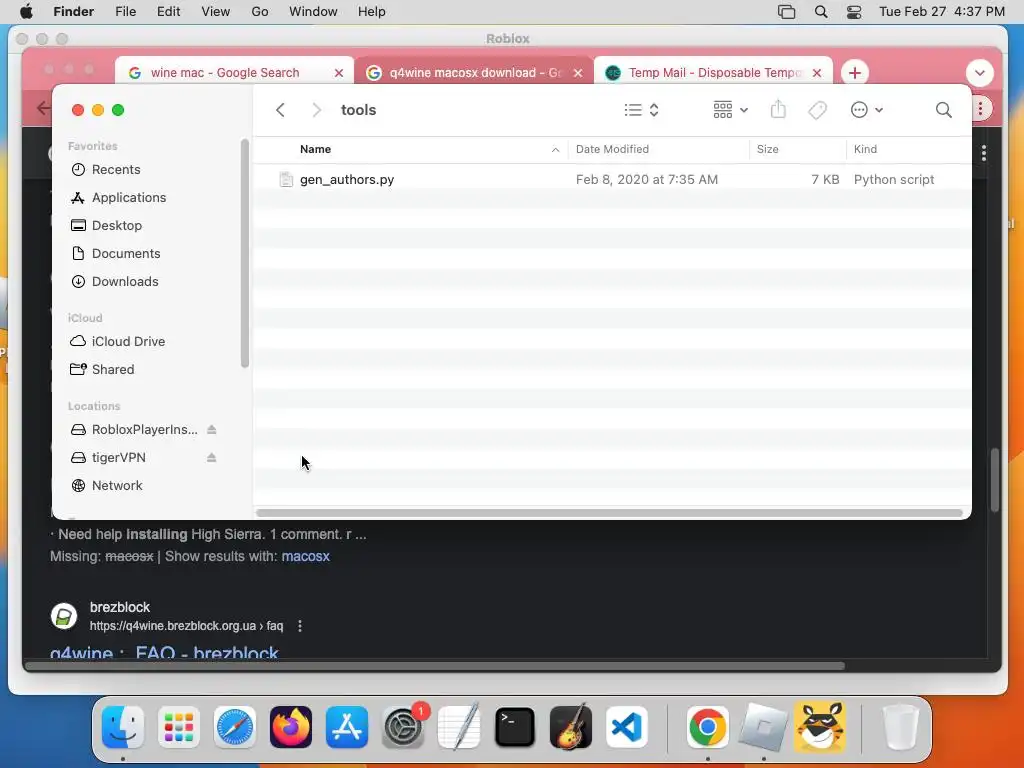Select the tigerVPN volume in the sidebar
This screenshot has height=768, width=1024.
point(118,458)
